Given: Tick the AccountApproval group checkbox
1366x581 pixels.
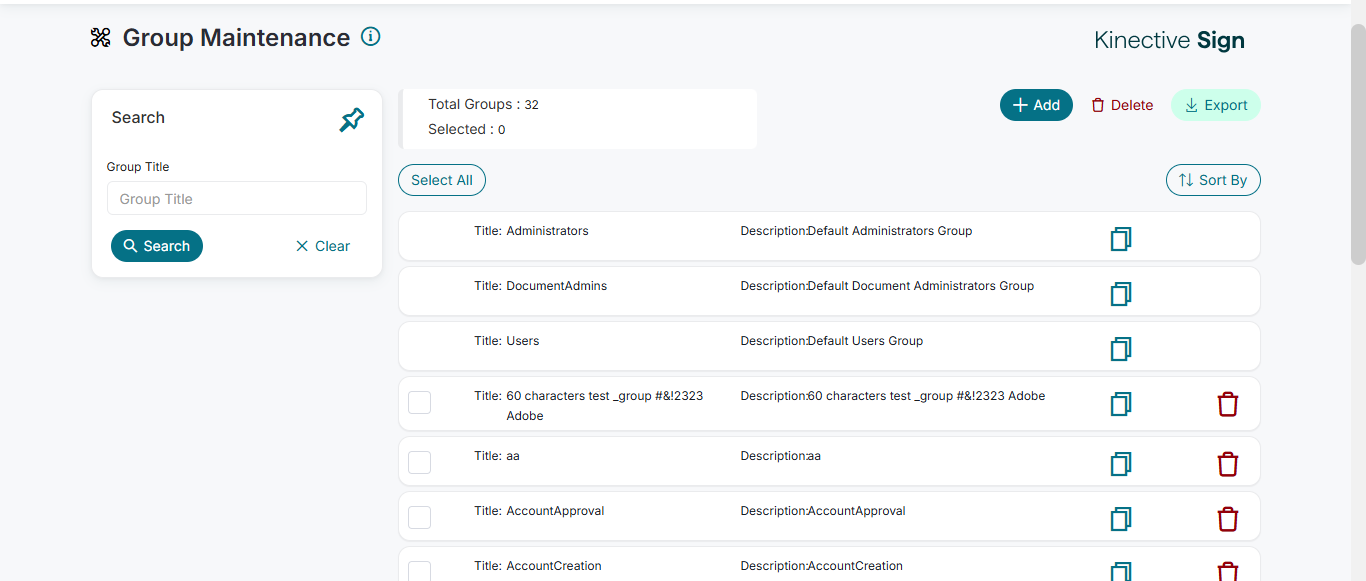Looking at the screenshot, I should click(x=420, y=517).
